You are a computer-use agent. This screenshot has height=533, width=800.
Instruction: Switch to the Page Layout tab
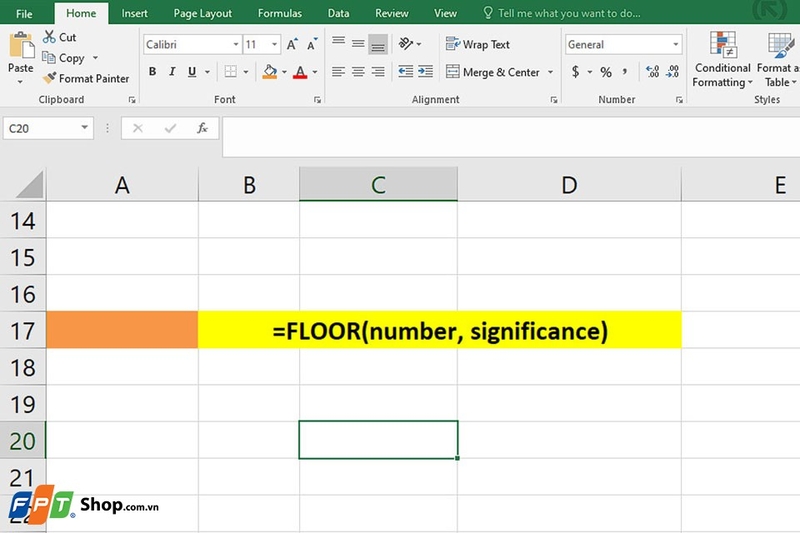tap(203, 13)
